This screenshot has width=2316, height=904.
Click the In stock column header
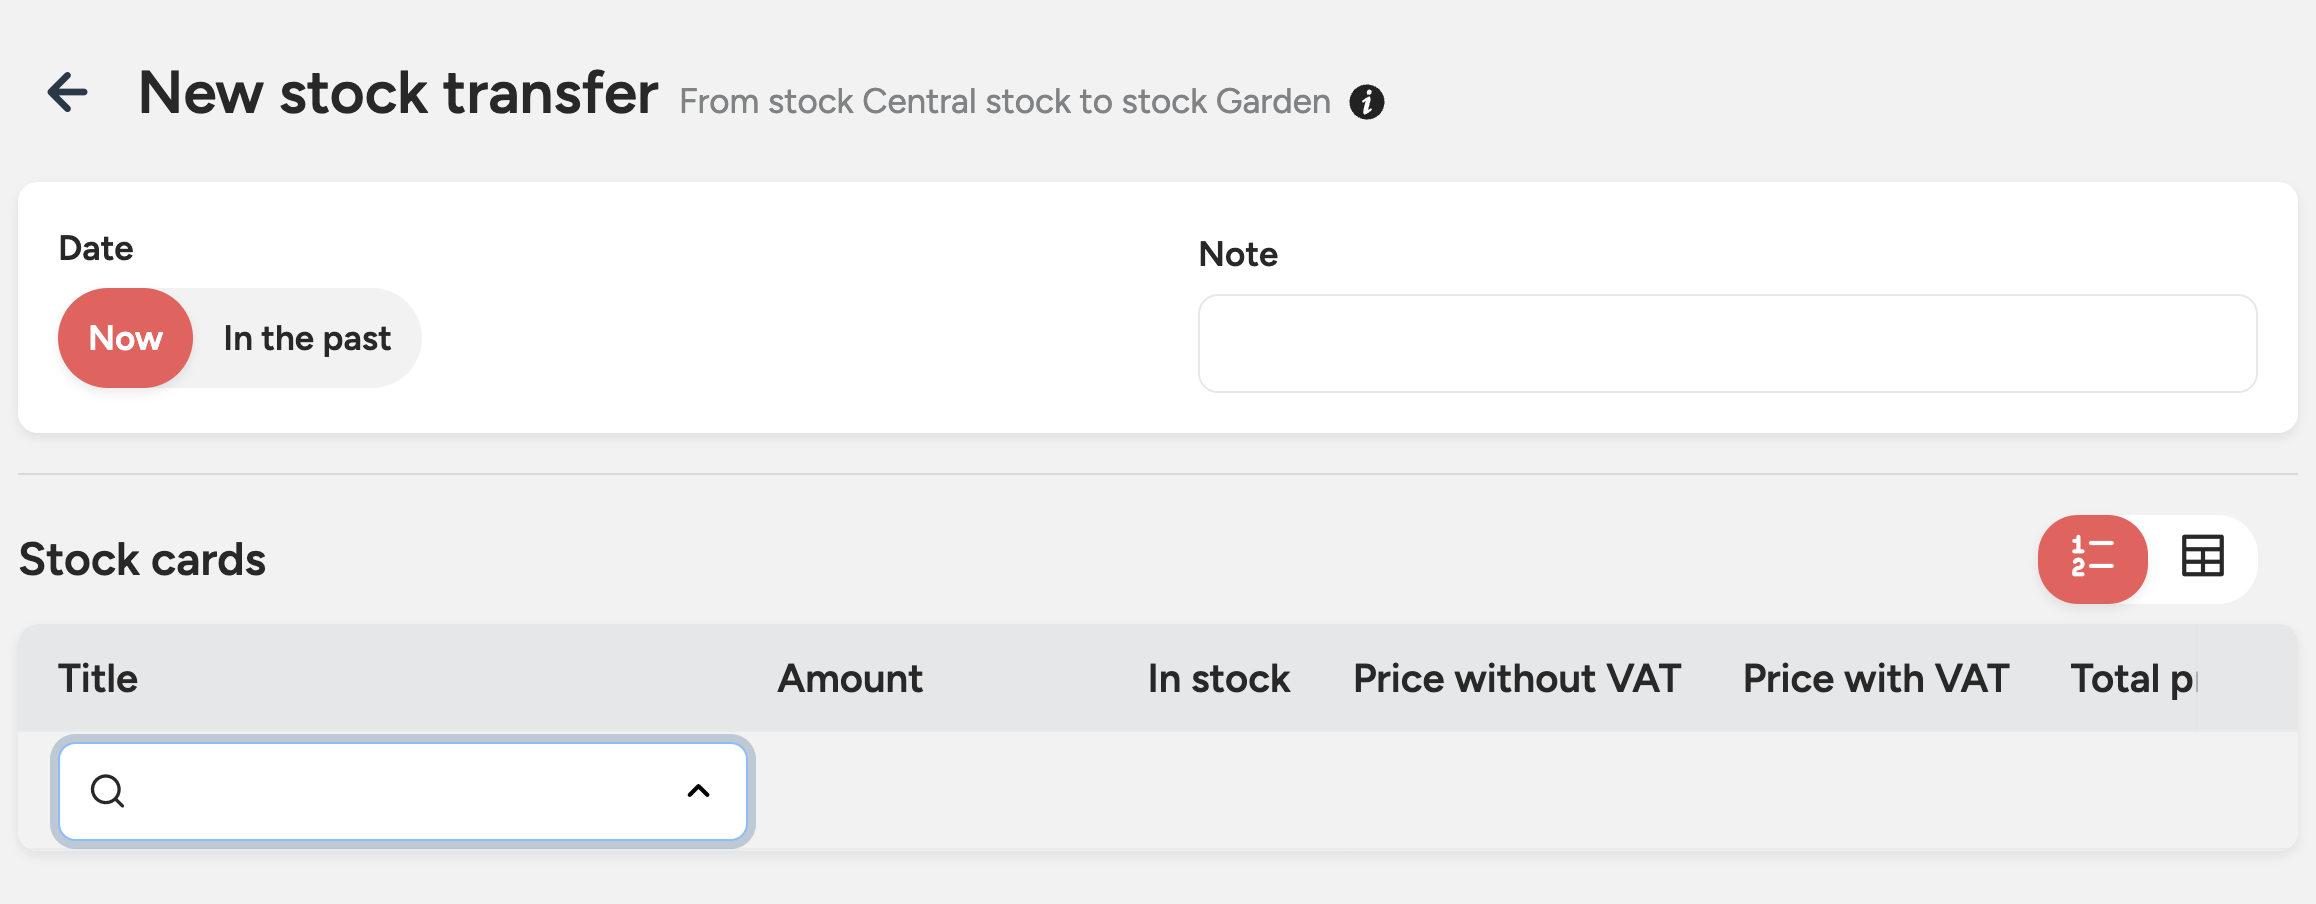(1218, 679)
